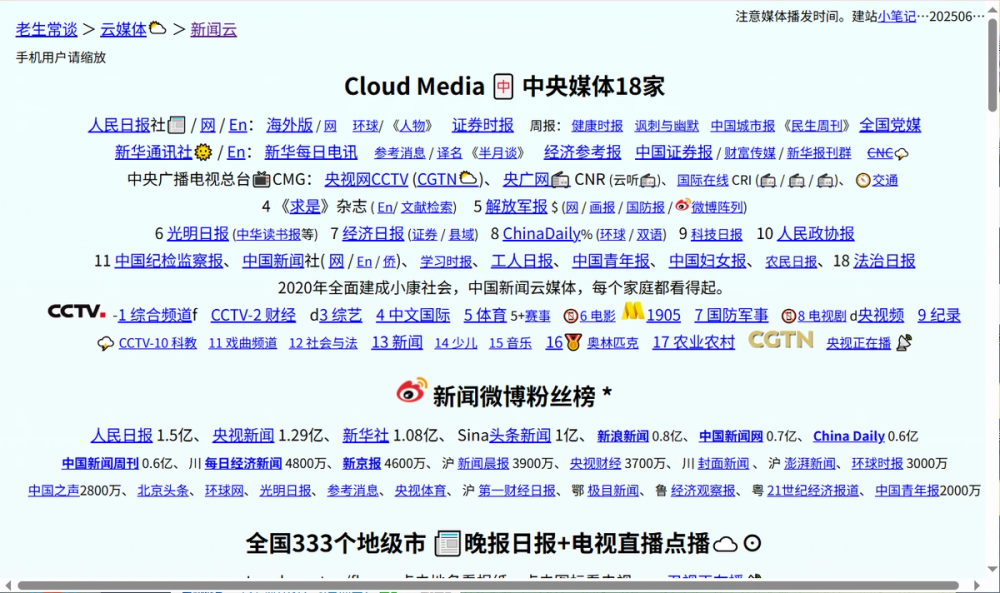Image resolution: width=1000 pixels, height=593 pixels.
Task: Open 全国党媒 link
Action: pos(890,125)
